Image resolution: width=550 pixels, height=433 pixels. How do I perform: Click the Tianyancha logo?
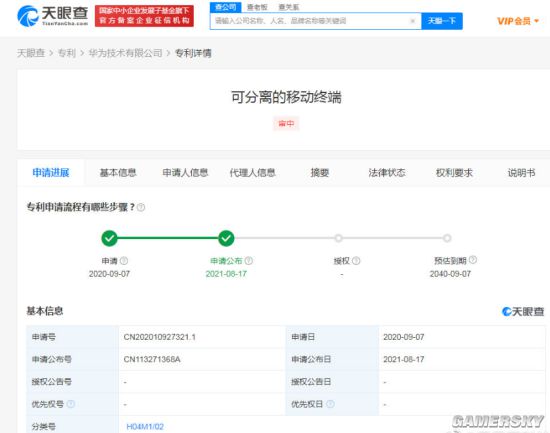(53, 16)
